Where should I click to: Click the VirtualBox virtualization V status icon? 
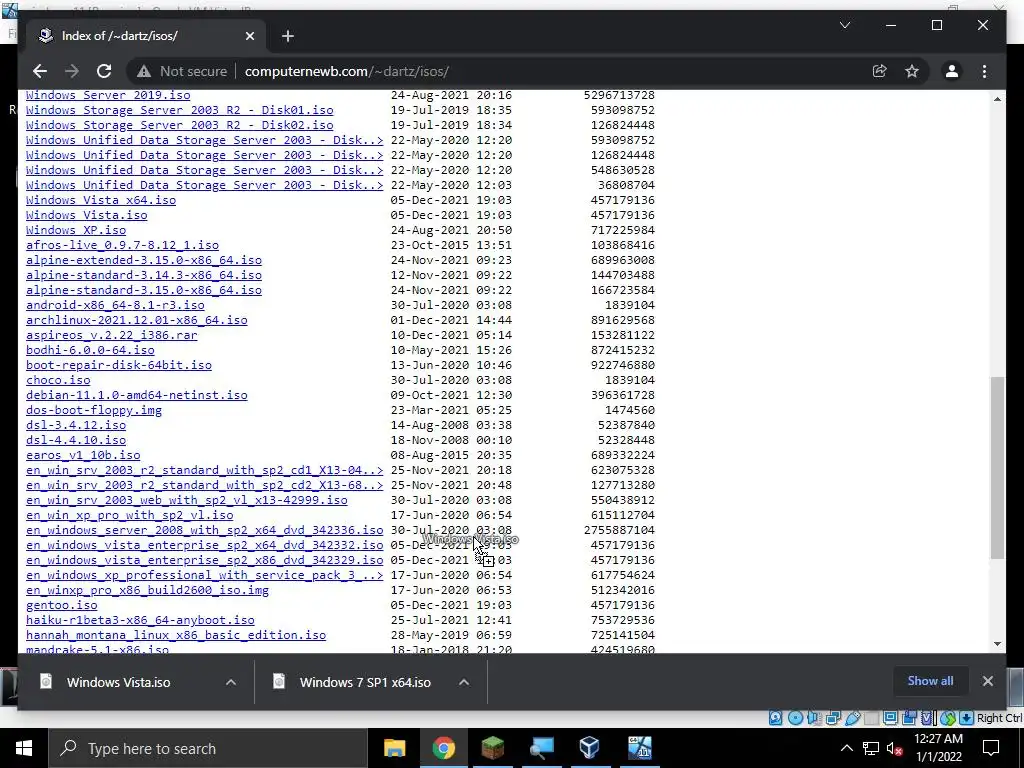pos(927,718)
